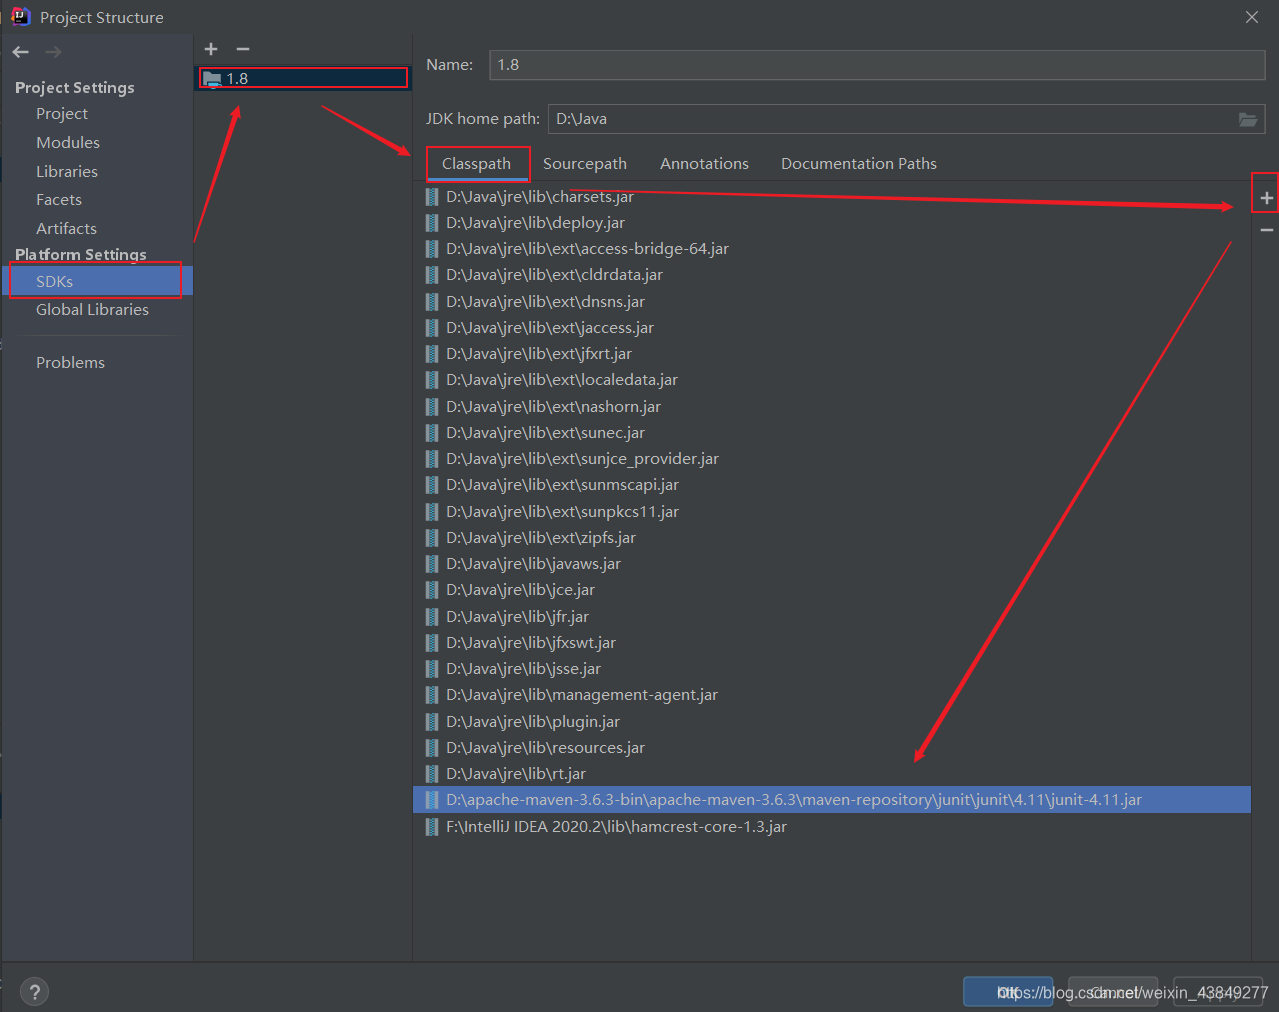The height and width of the screenshot is (1012, 1279).
Task: Add classpath entry with plus button
Action: (x=1266, y=198)
